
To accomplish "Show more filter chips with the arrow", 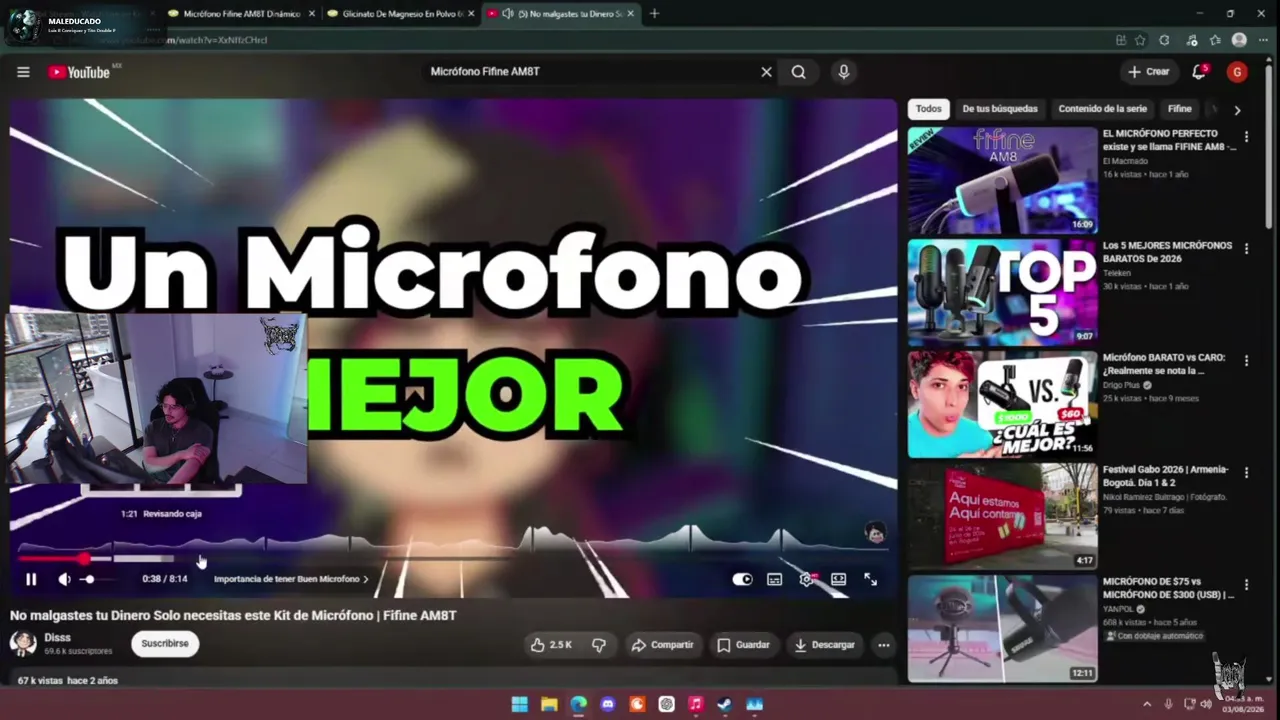I will [1237, 110].
